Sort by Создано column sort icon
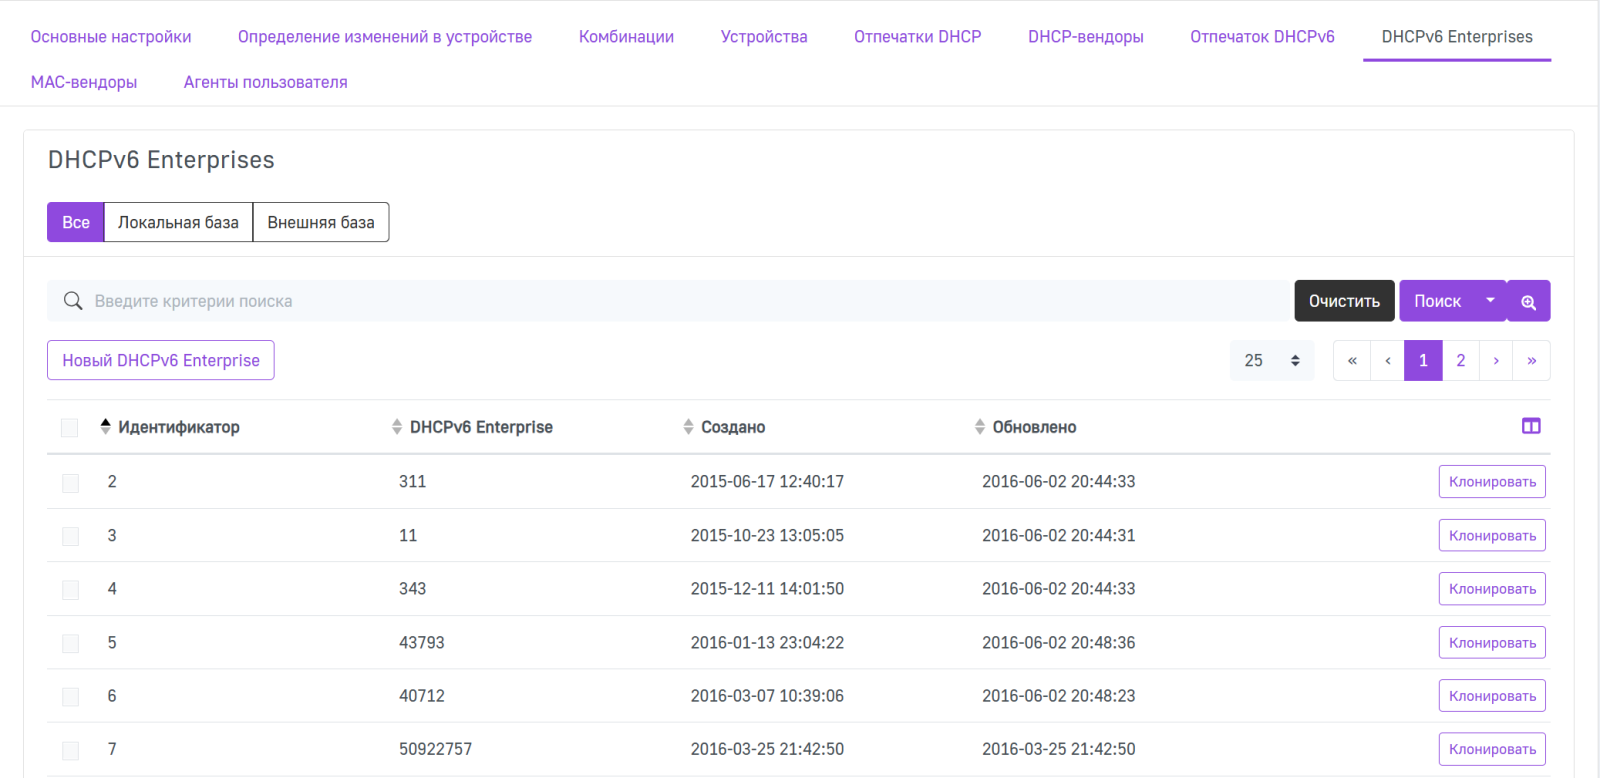Viewport: 1600px width, 778px height. (x=688, y=427)
